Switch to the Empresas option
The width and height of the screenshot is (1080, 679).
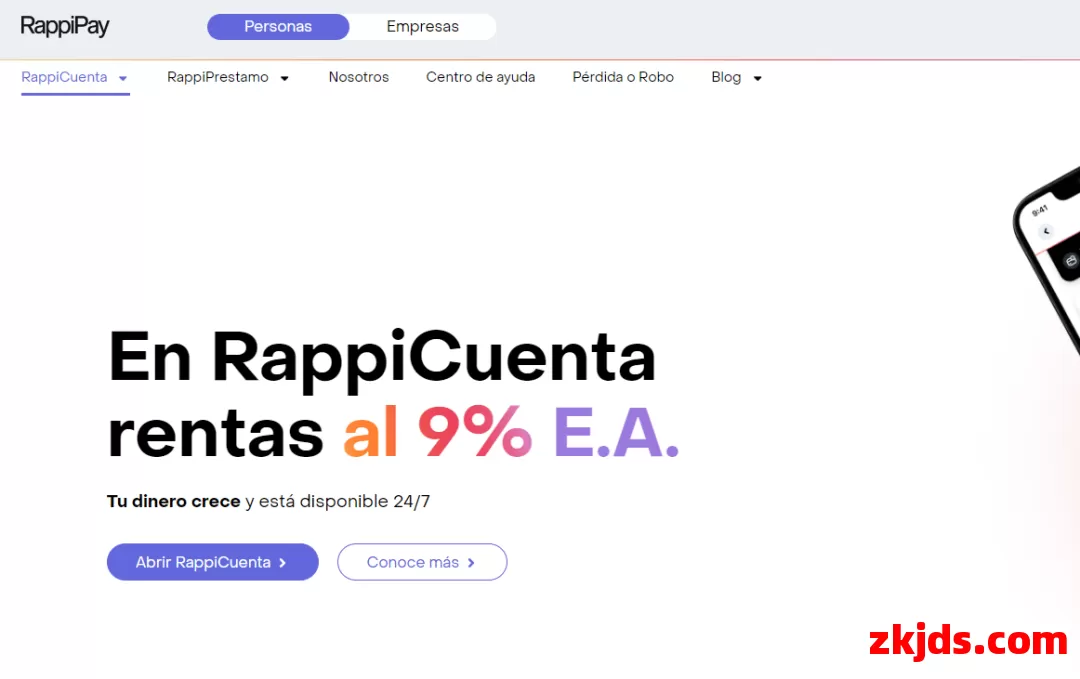[422, 27]
